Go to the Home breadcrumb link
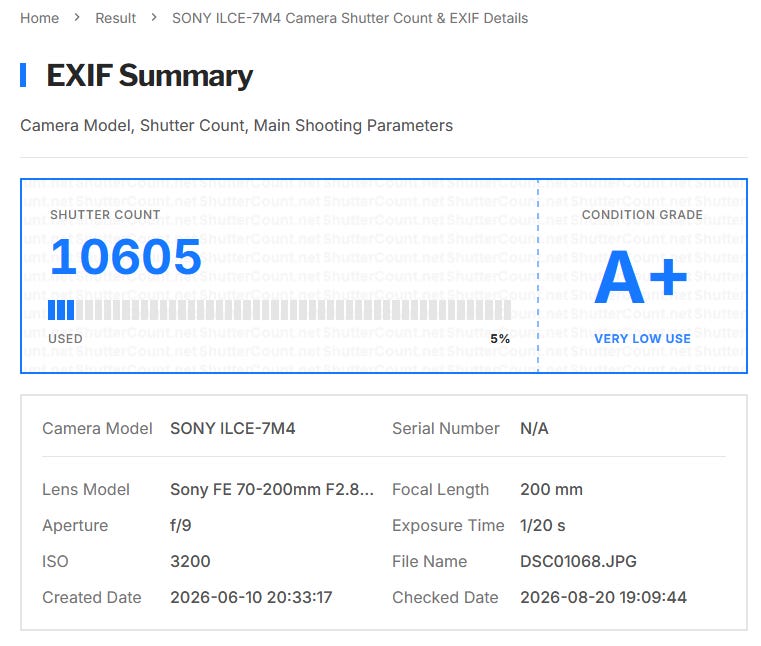Screen dimensions: 761x646 pos(39,18)
